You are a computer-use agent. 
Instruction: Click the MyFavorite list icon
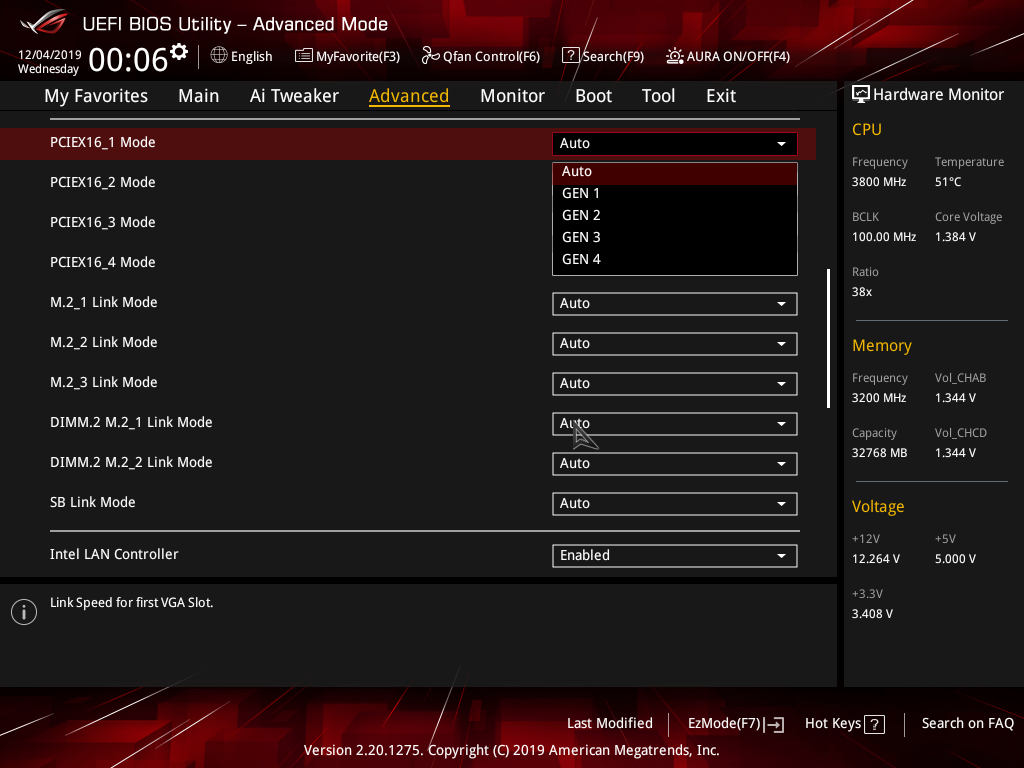coord(303,56)
